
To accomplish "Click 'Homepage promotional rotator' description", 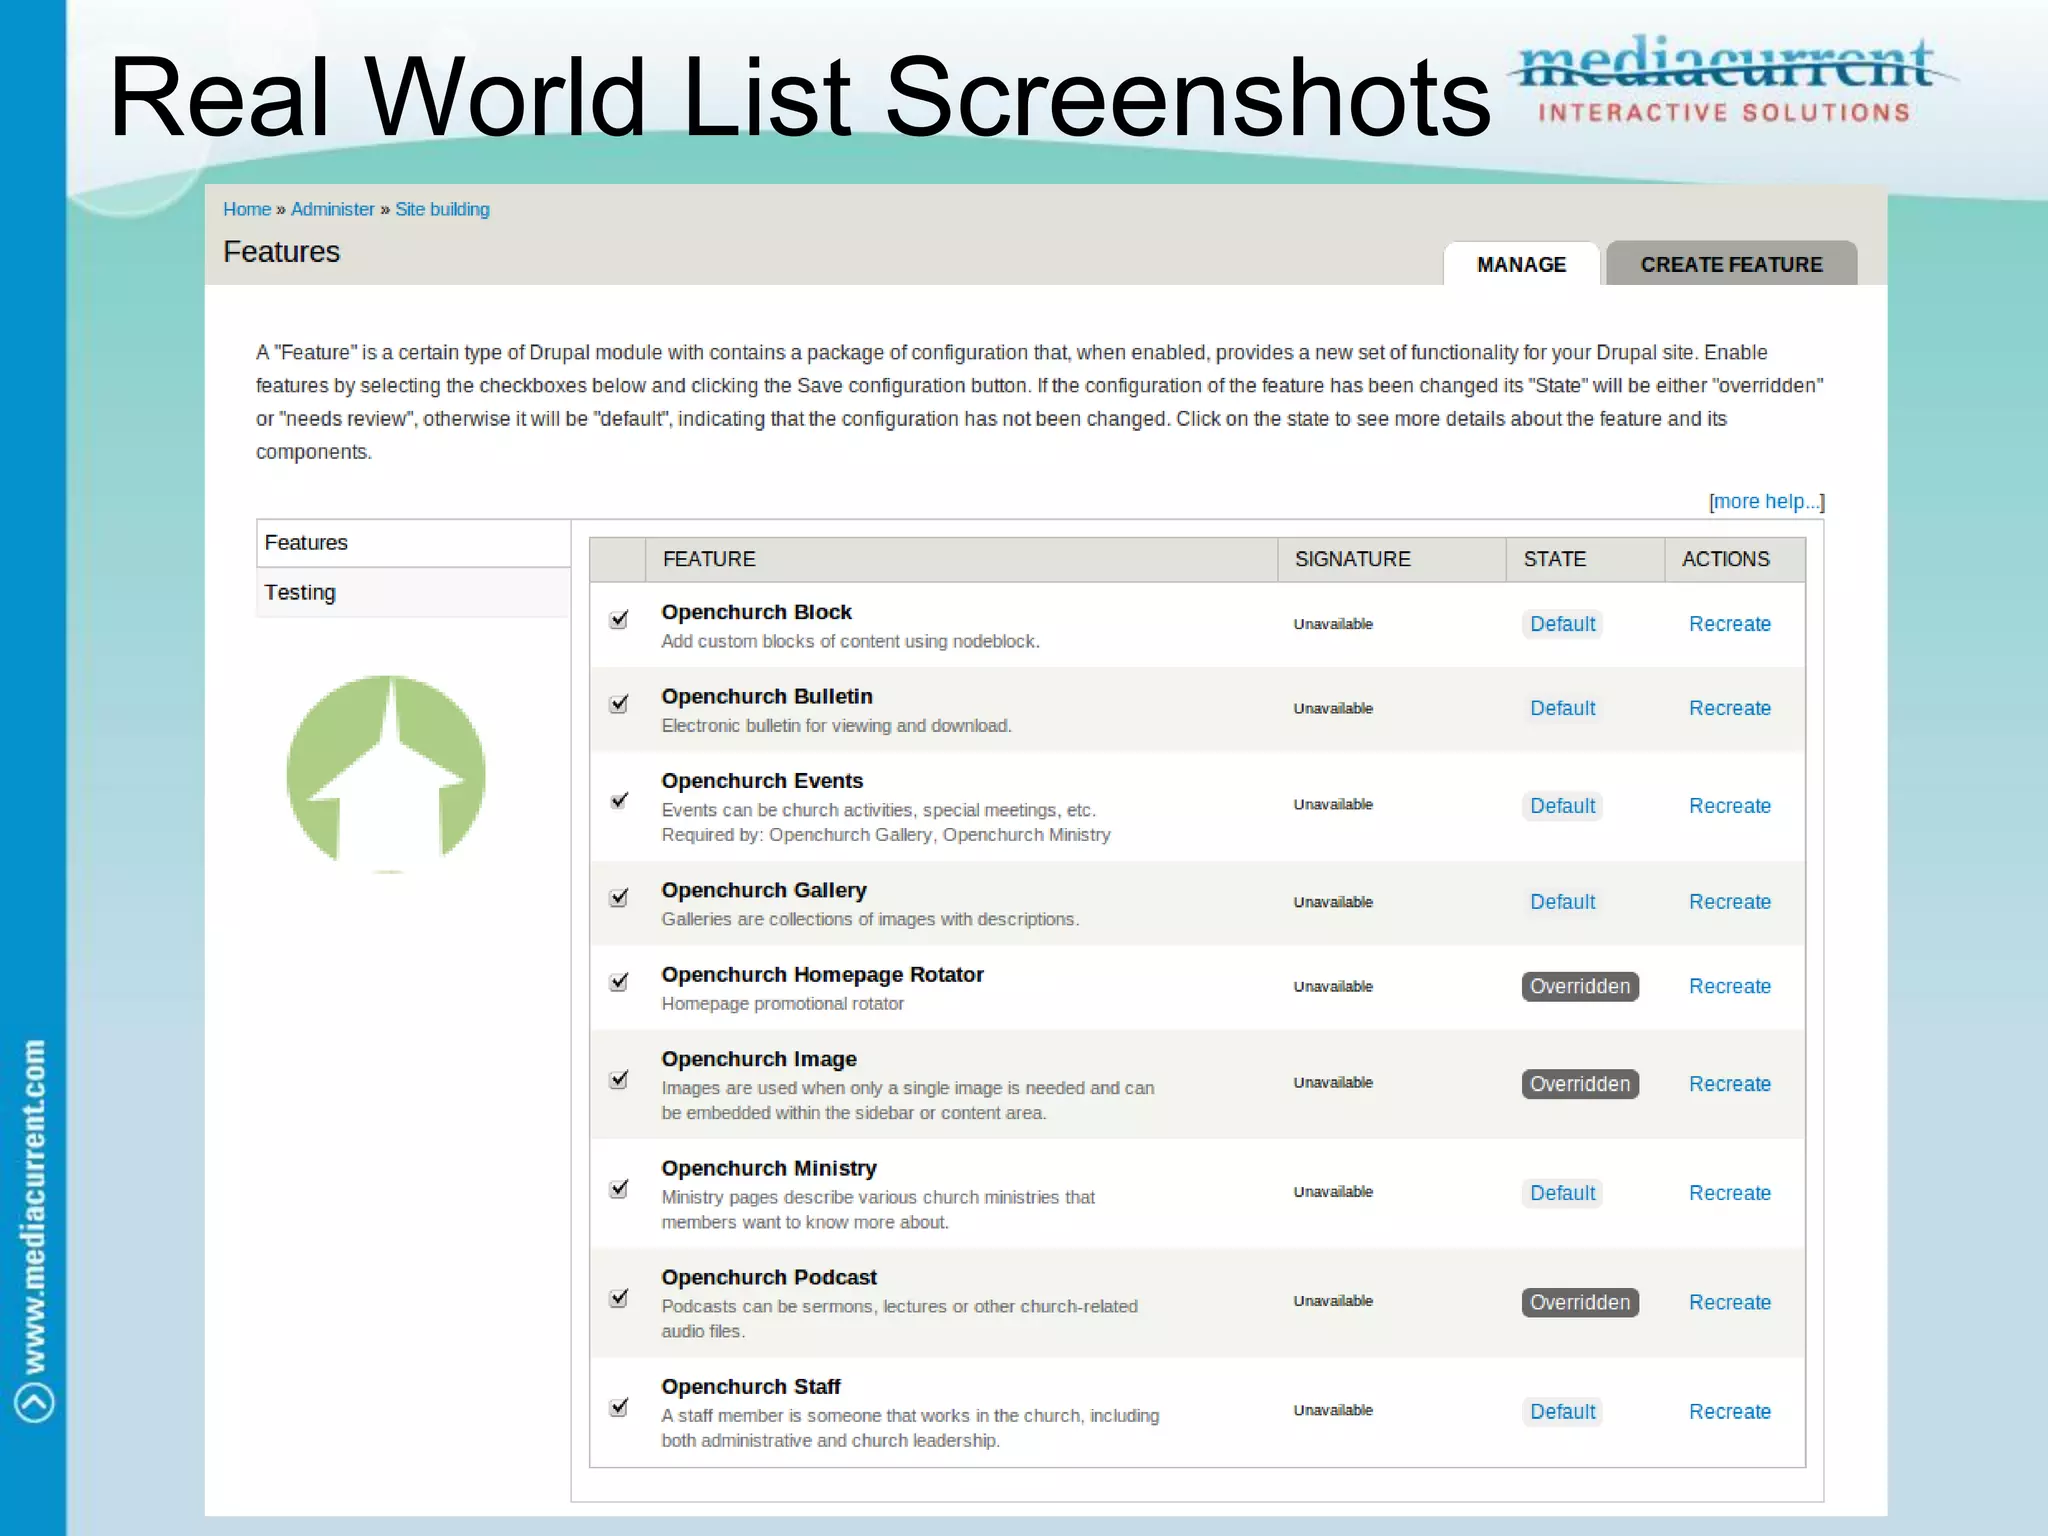I will click(782, 1004).
